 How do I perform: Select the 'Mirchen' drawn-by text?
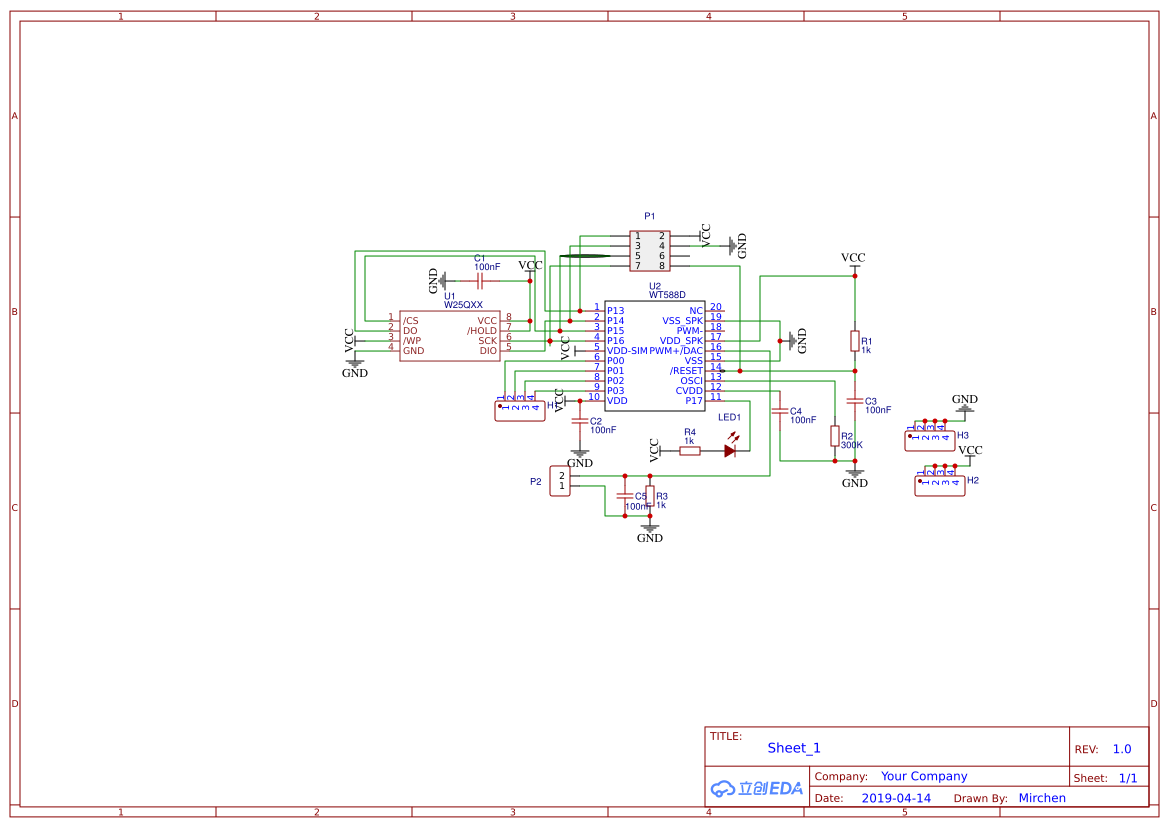[1042, 798]
